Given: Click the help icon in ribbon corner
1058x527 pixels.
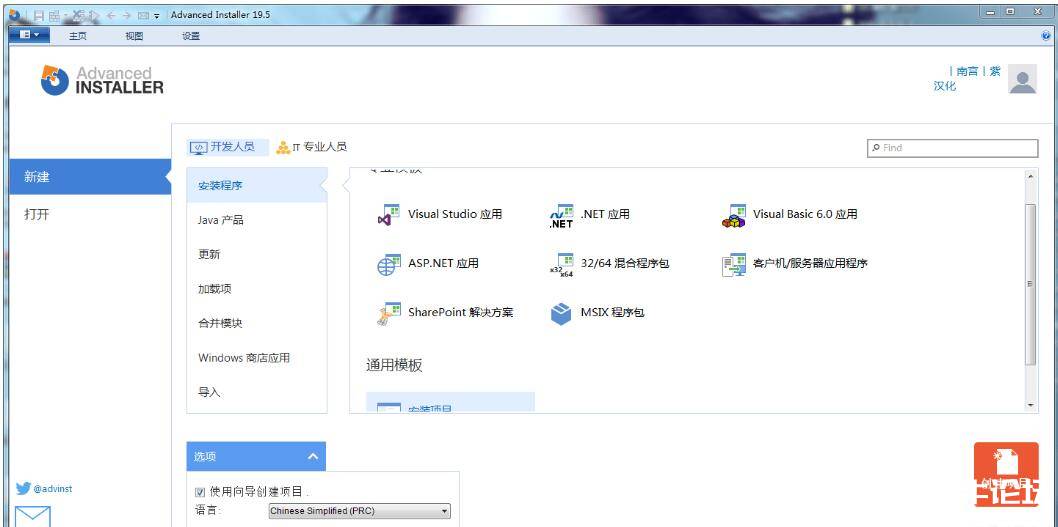Looking at the screenshot, I should pyautogui.click(x=1047, y=36).
